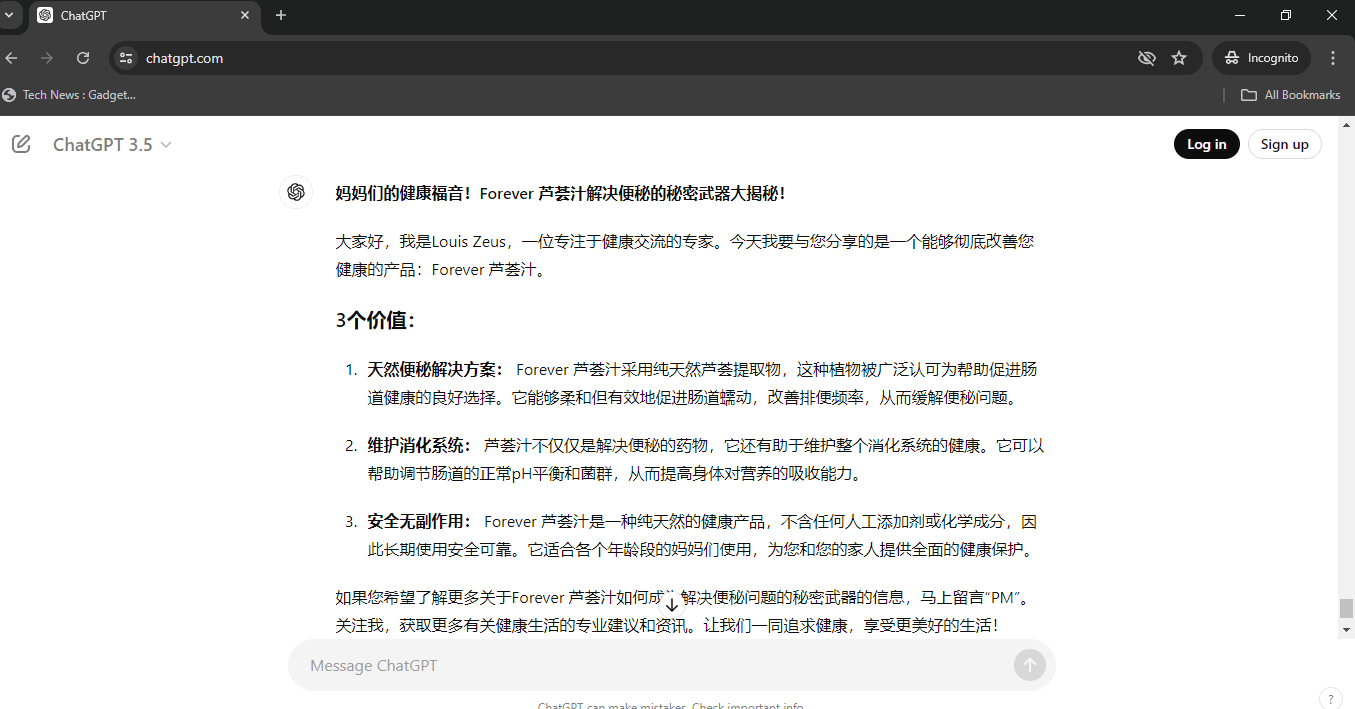Click the name 'Louis Zeus' in the reply

[x=469, y=241]
